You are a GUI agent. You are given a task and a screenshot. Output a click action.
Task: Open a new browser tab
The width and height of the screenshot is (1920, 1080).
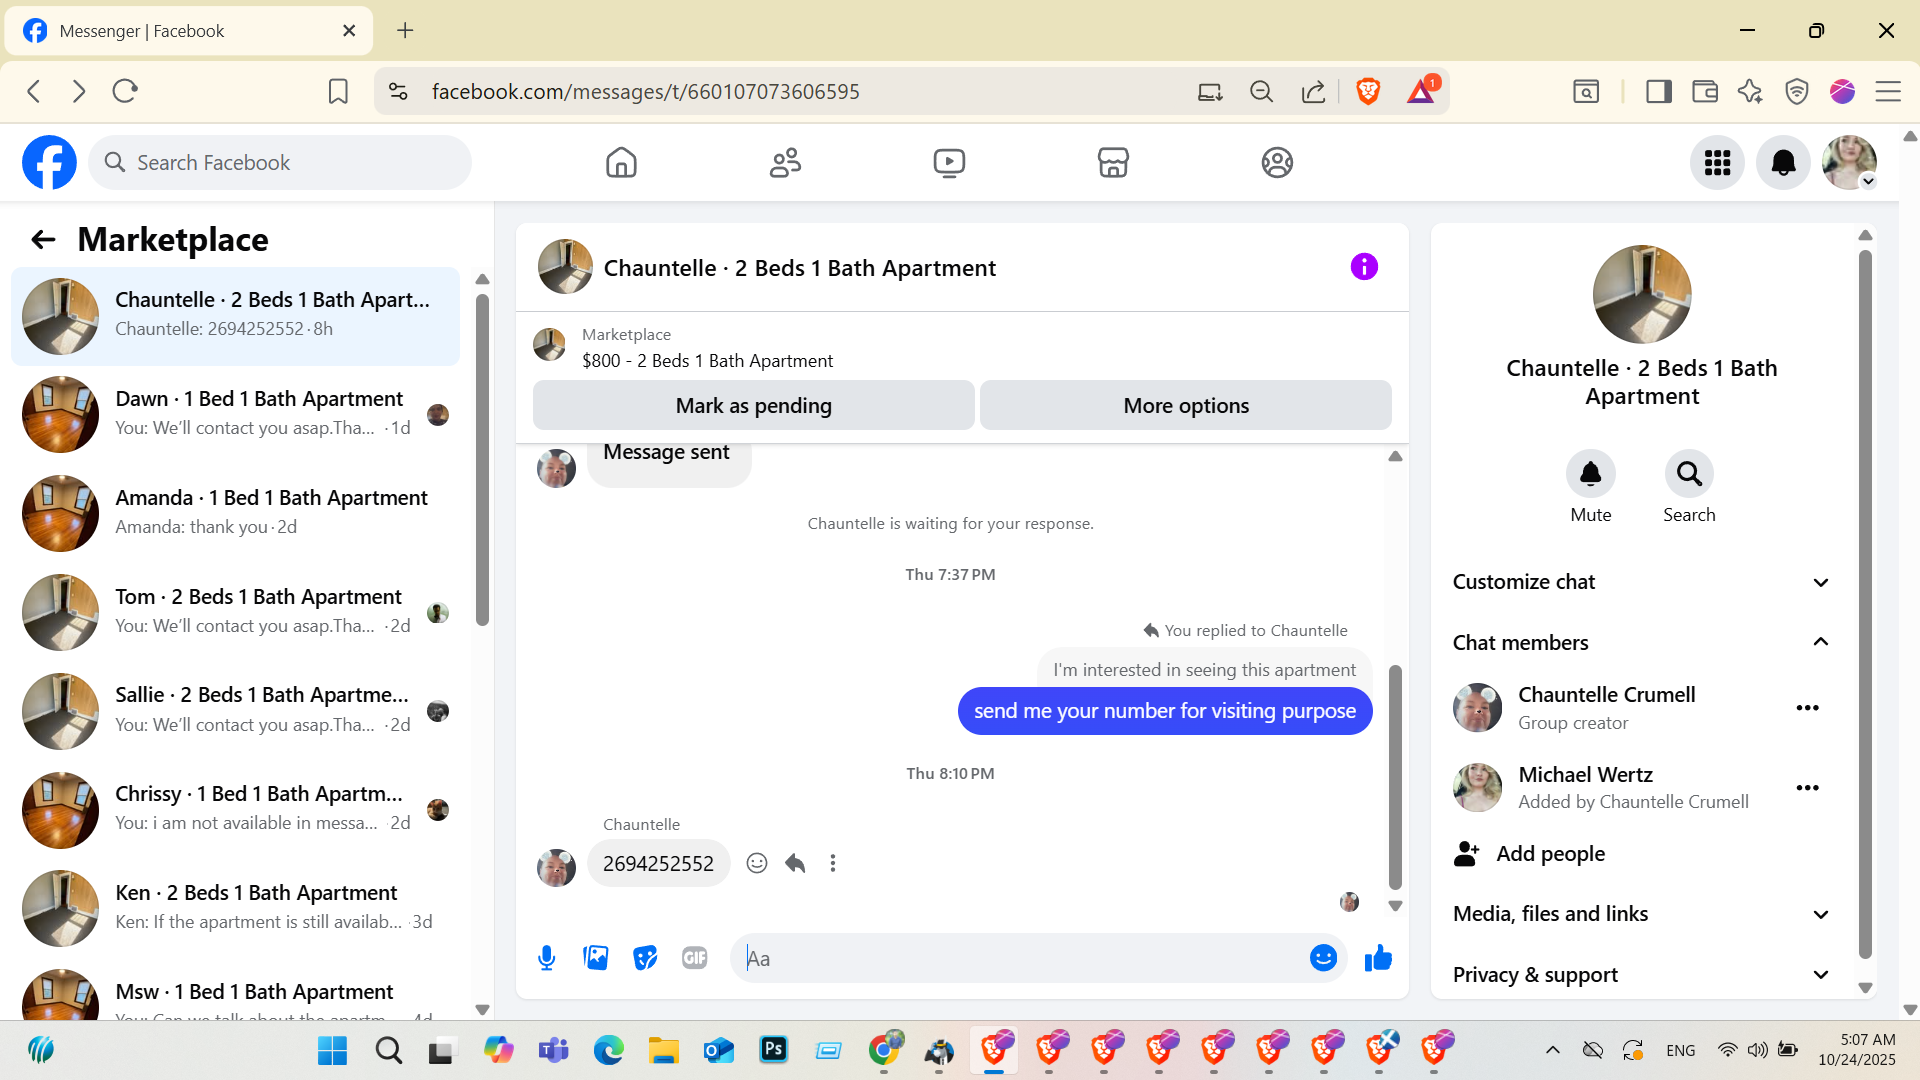tap(405, 30)
